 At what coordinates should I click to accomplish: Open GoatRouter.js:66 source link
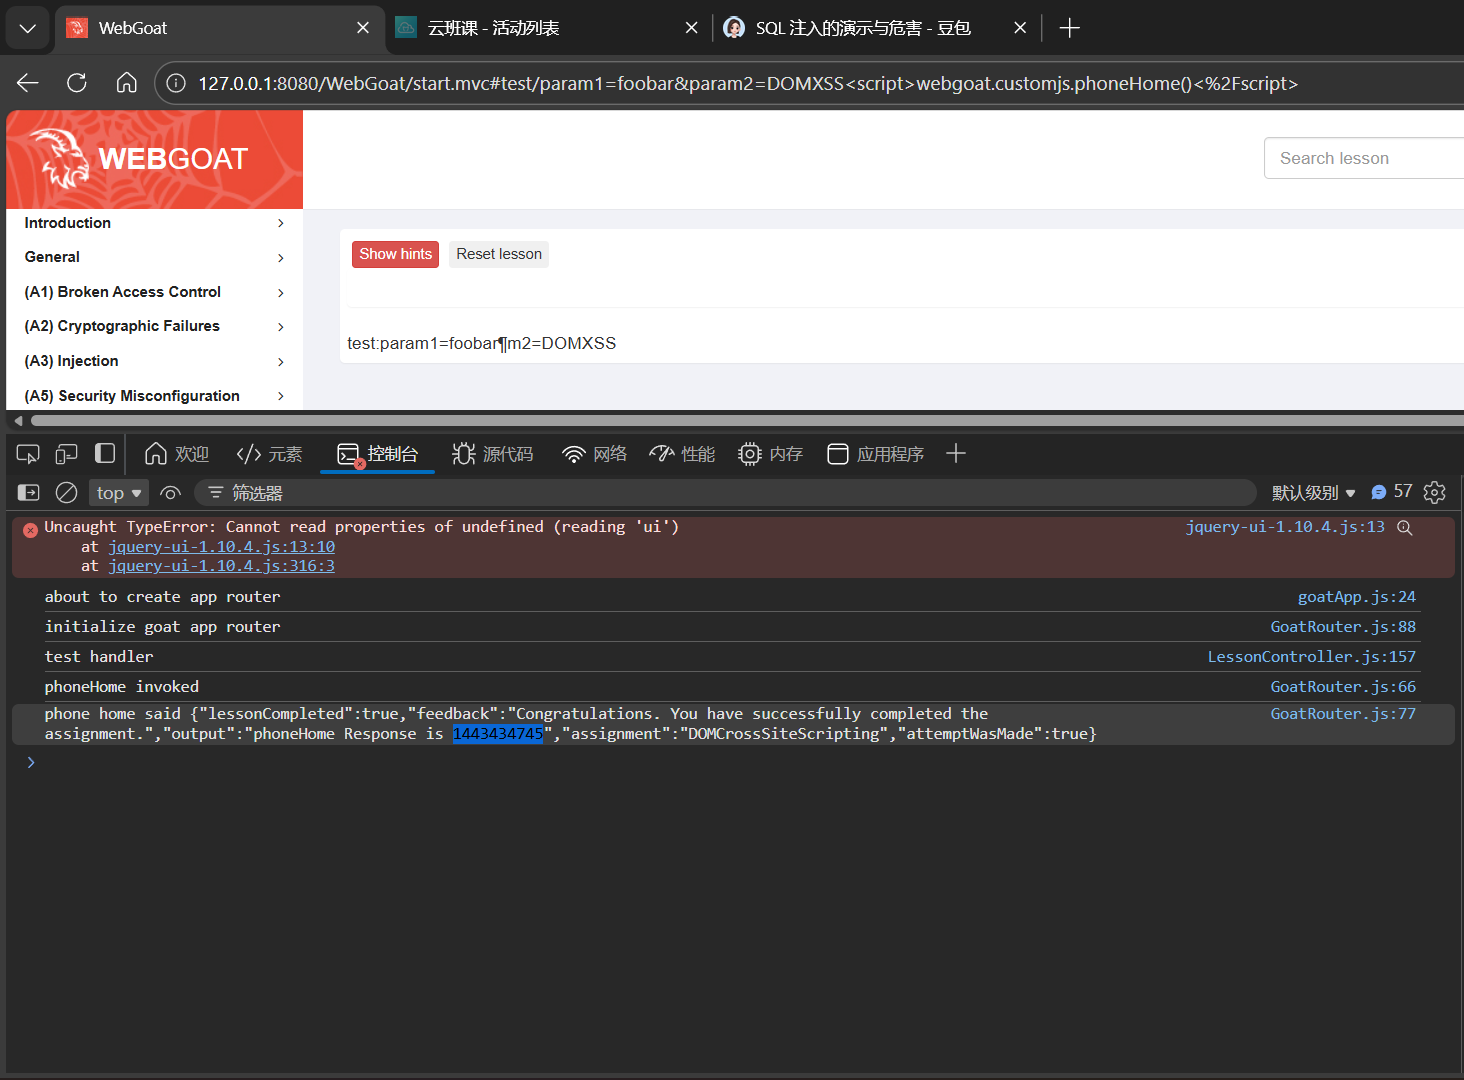(1343, 687)
